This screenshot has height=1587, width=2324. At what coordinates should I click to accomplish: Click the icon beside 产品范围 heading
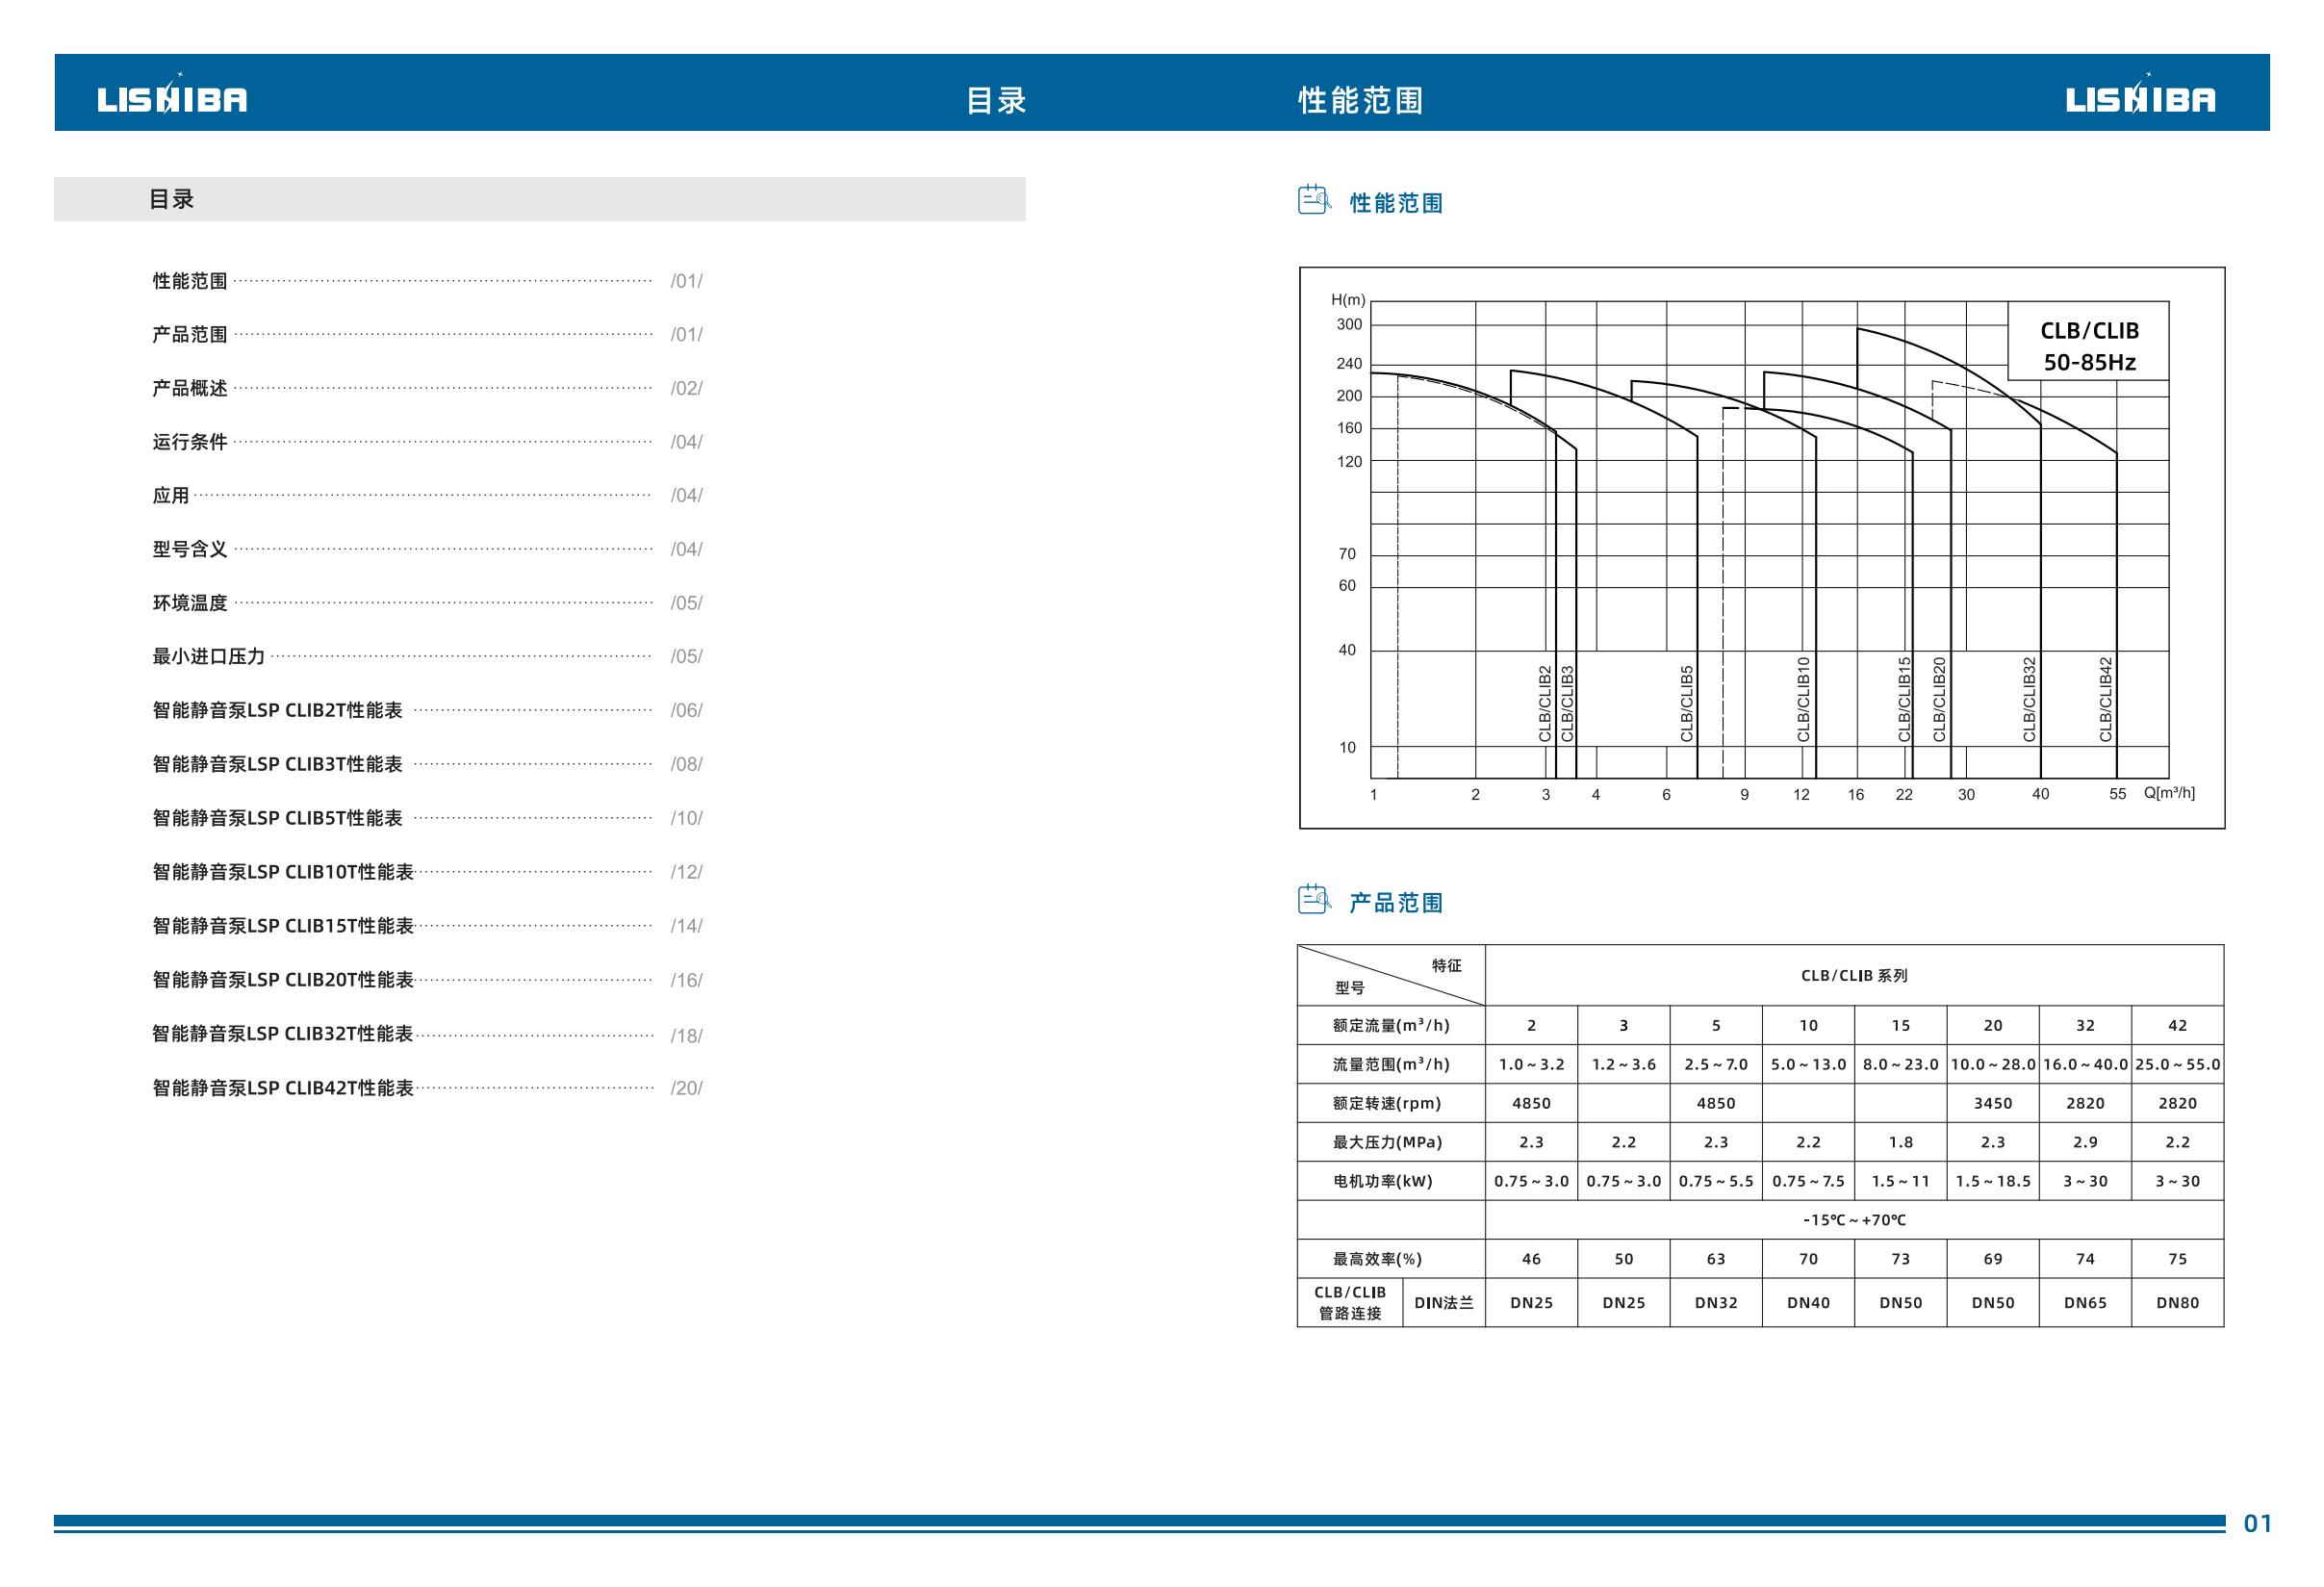(x=1314, y=900)
